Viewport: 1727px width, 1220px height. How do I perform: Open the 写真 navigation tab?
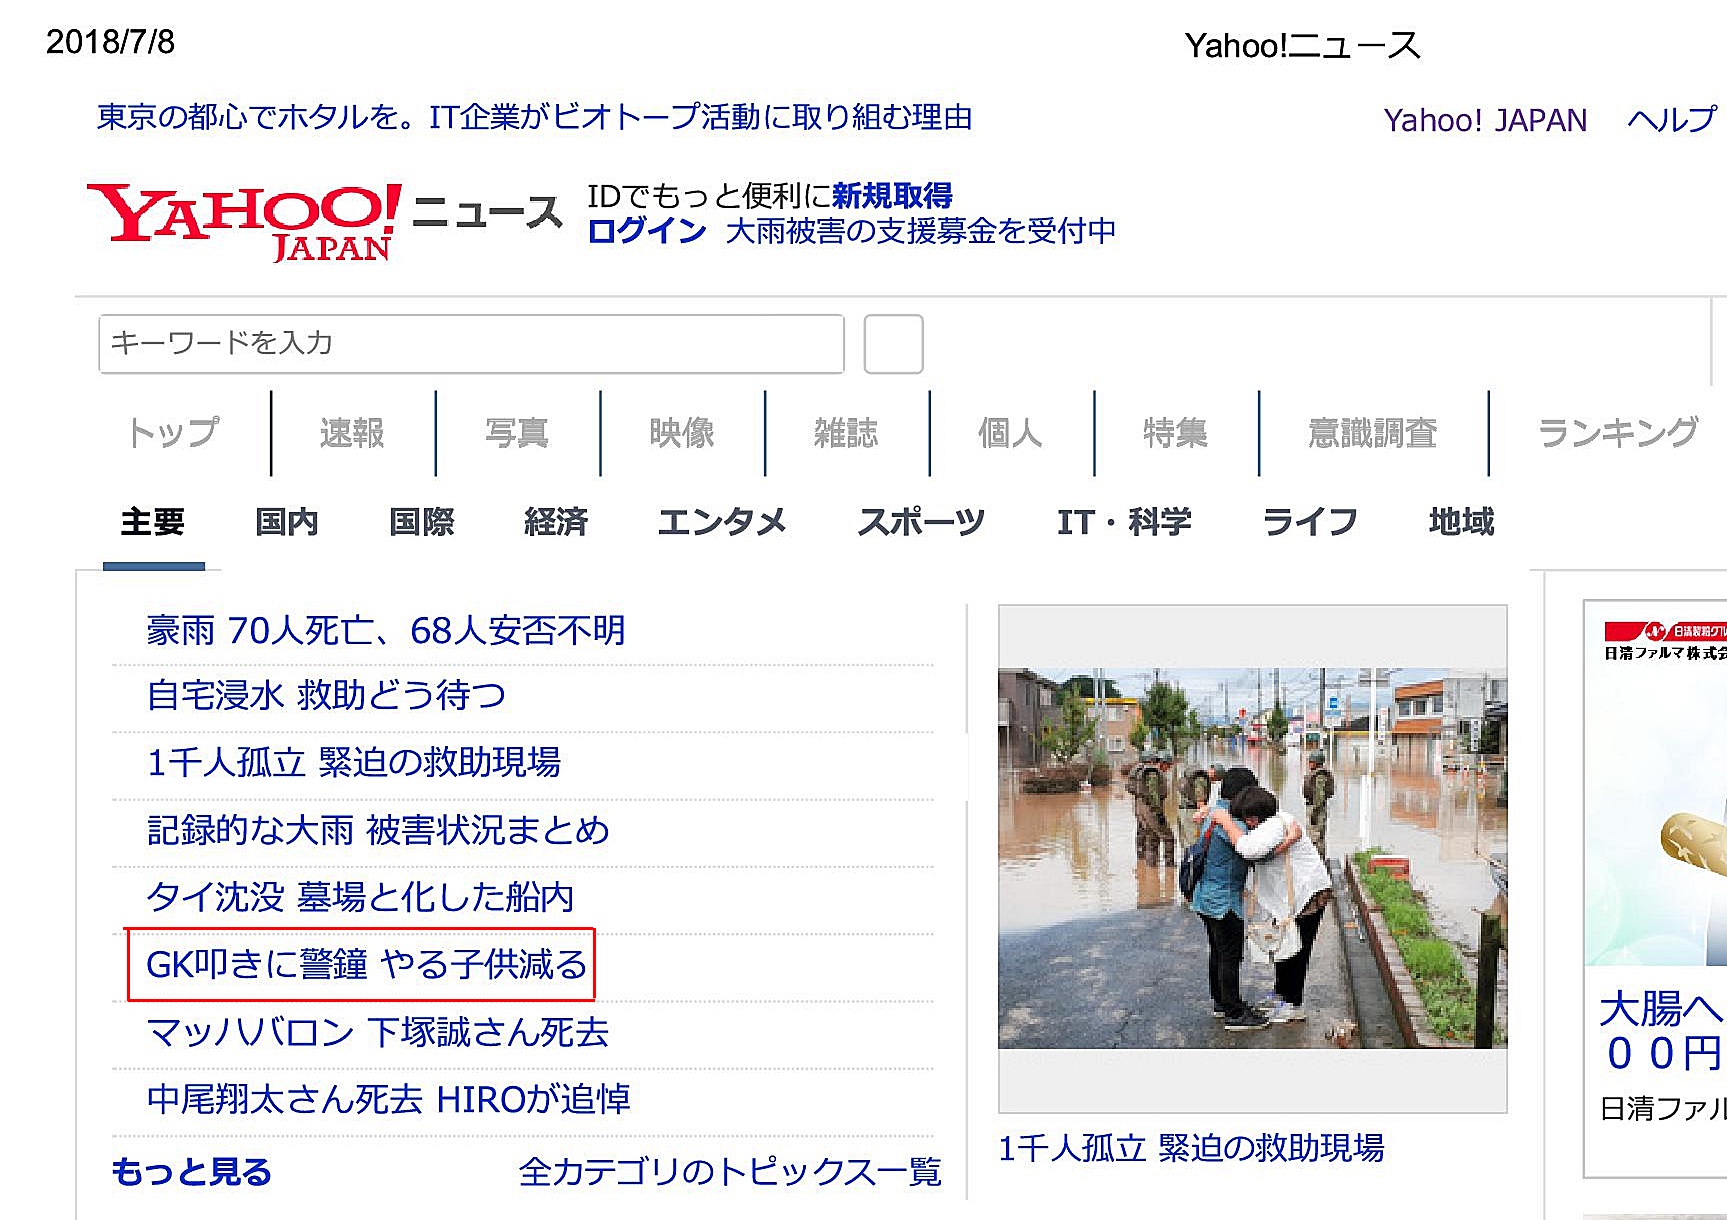517,433
